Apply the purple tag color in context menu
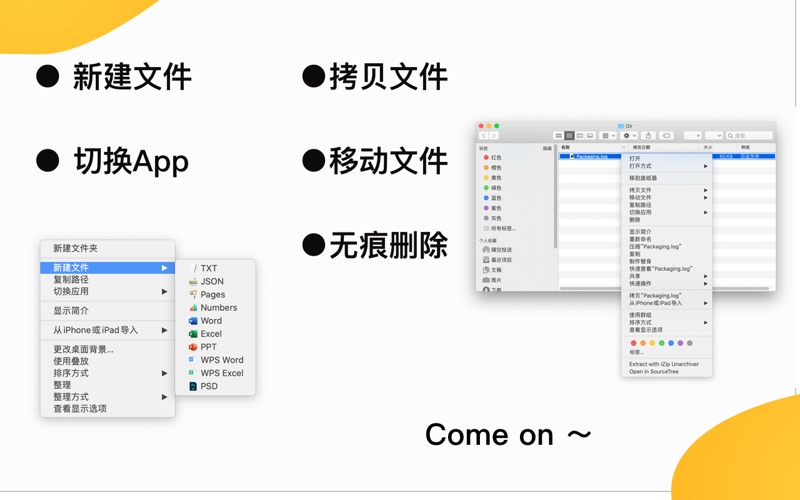The height and width of the screenshot is (500, 800). coord(680,343)
